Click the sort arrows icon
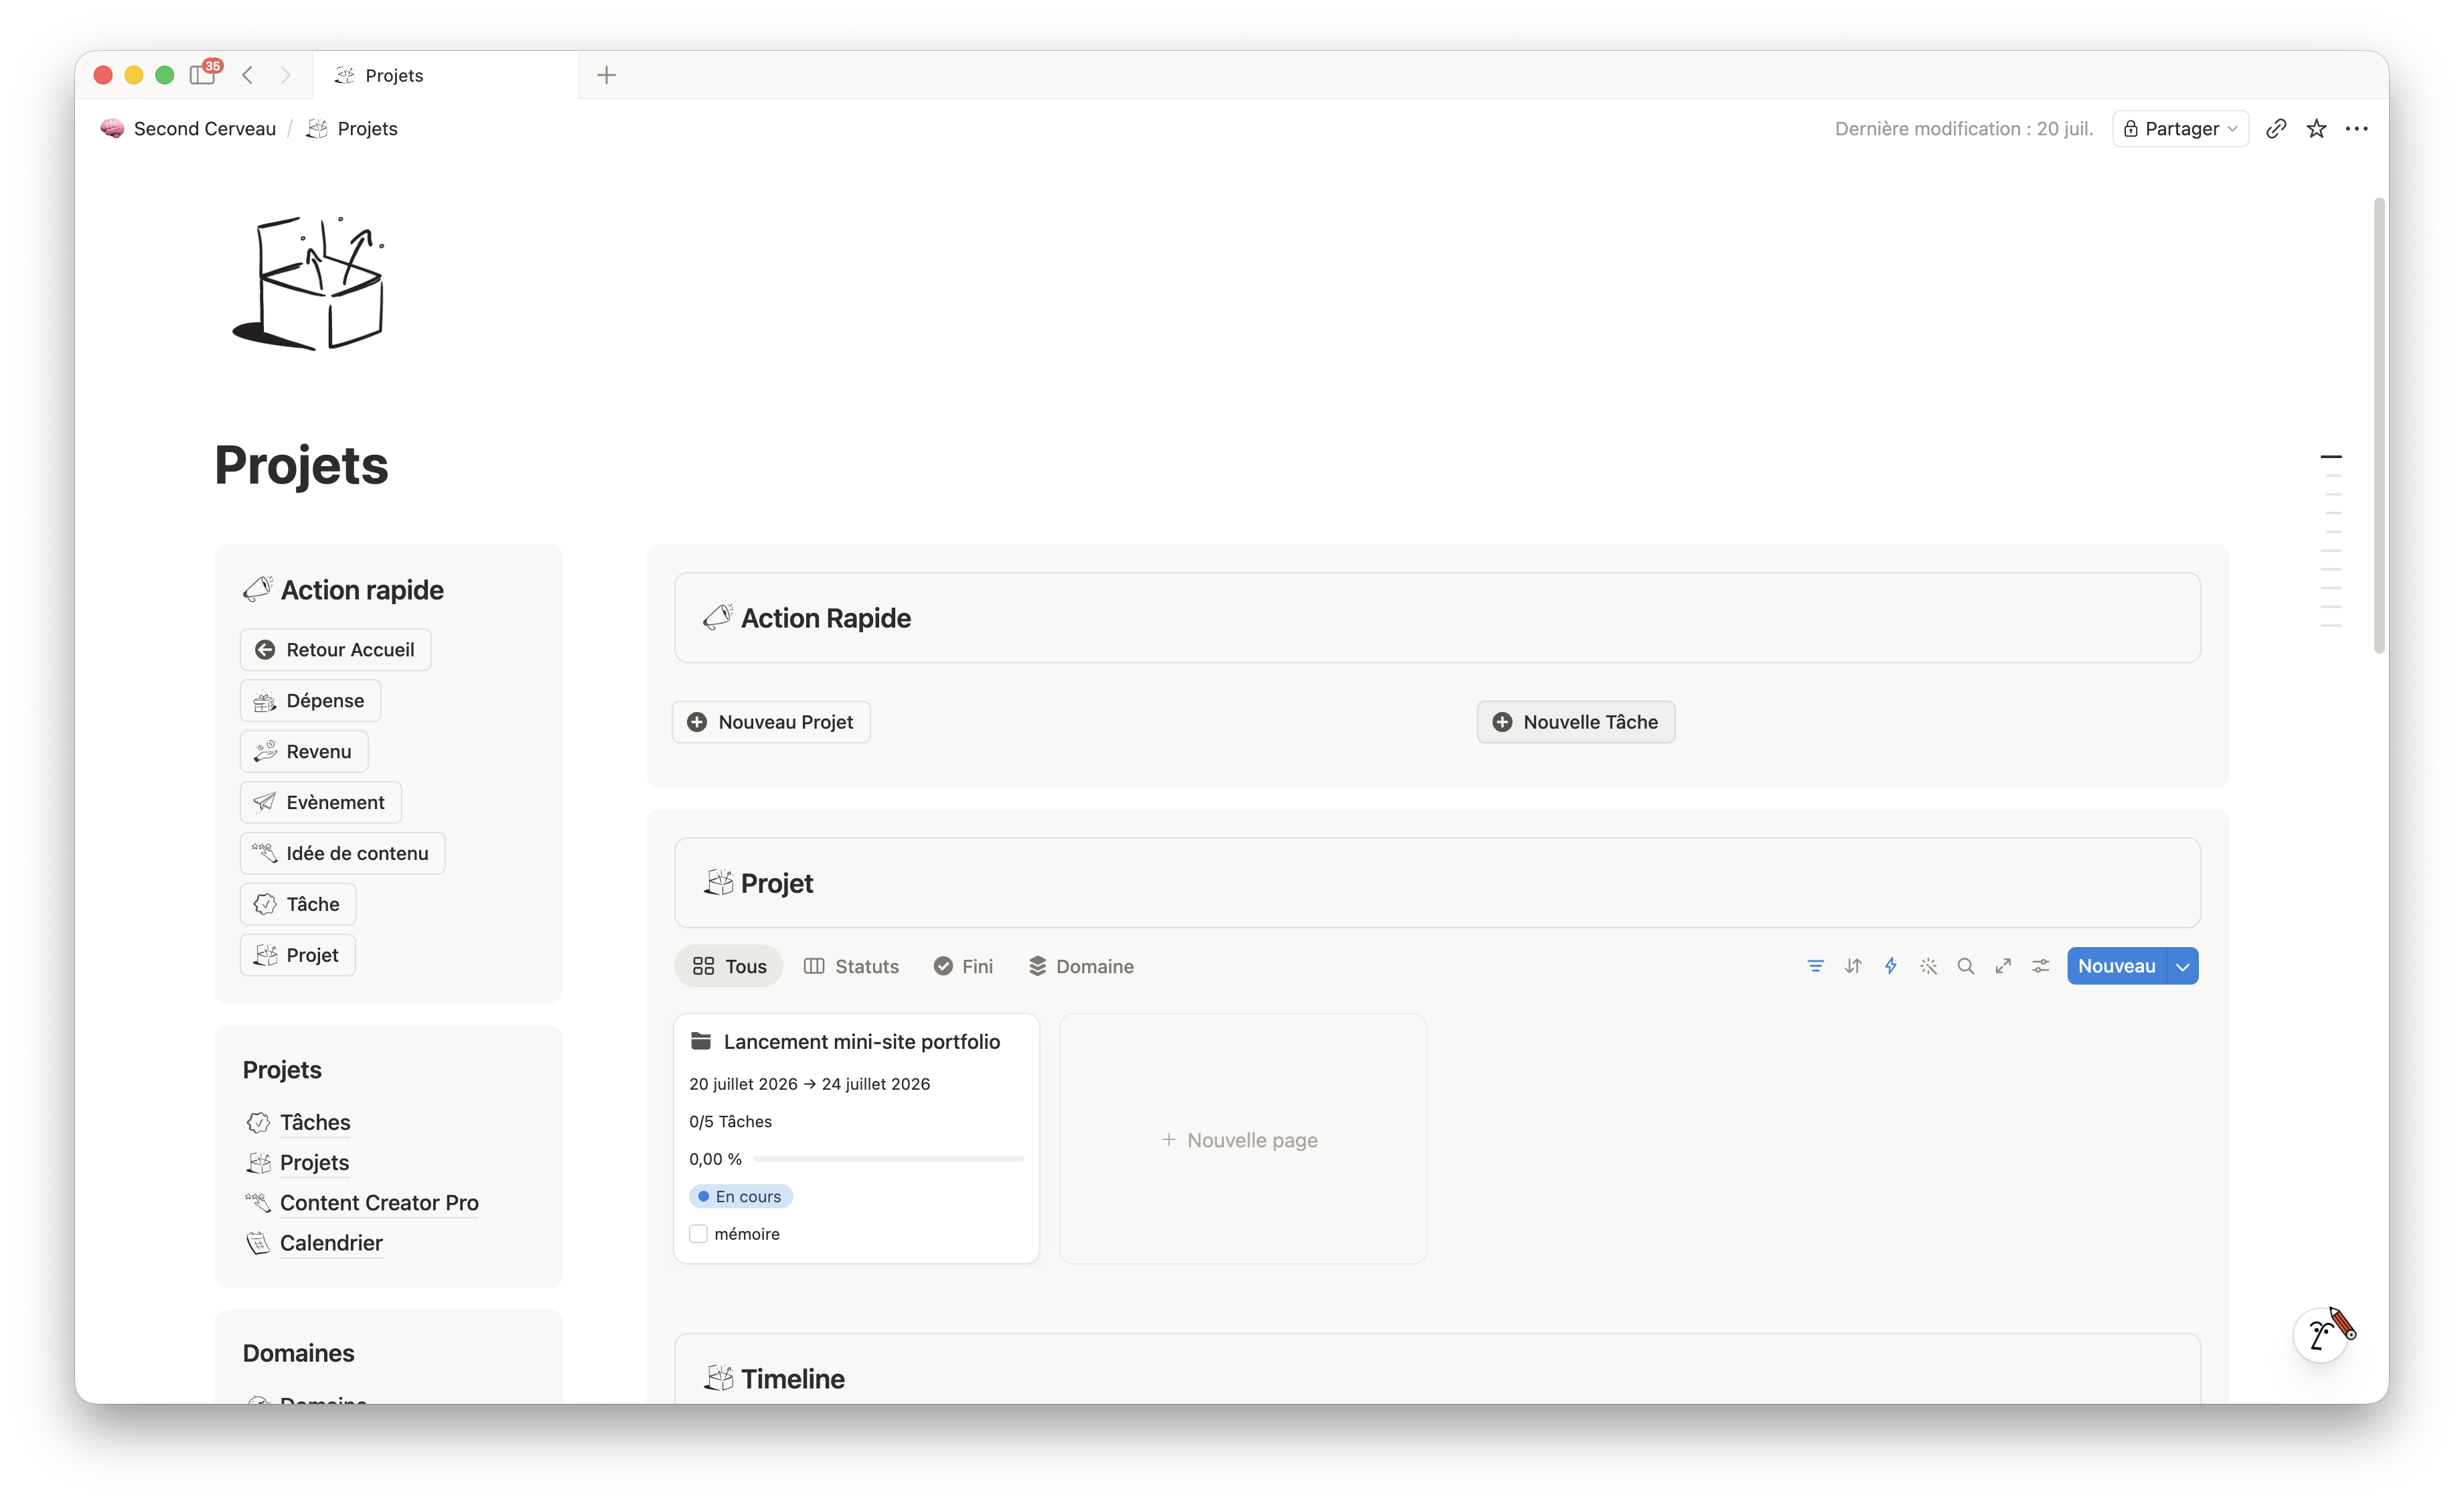Image resolution: width=2464 pixels, height=1503 pixels. point(1853,966)
